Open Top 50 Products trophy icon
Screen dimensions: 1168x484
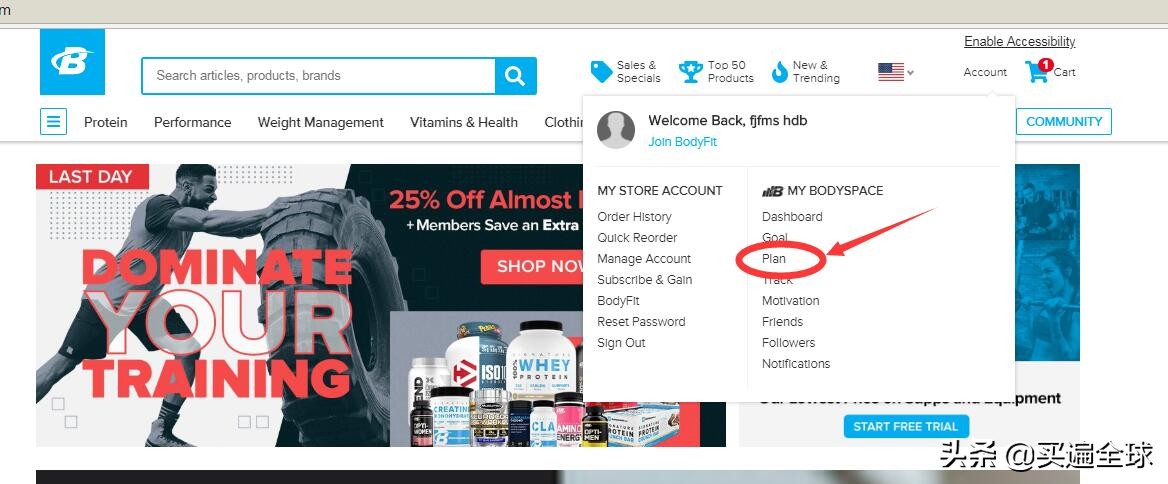tap(691, 72)
